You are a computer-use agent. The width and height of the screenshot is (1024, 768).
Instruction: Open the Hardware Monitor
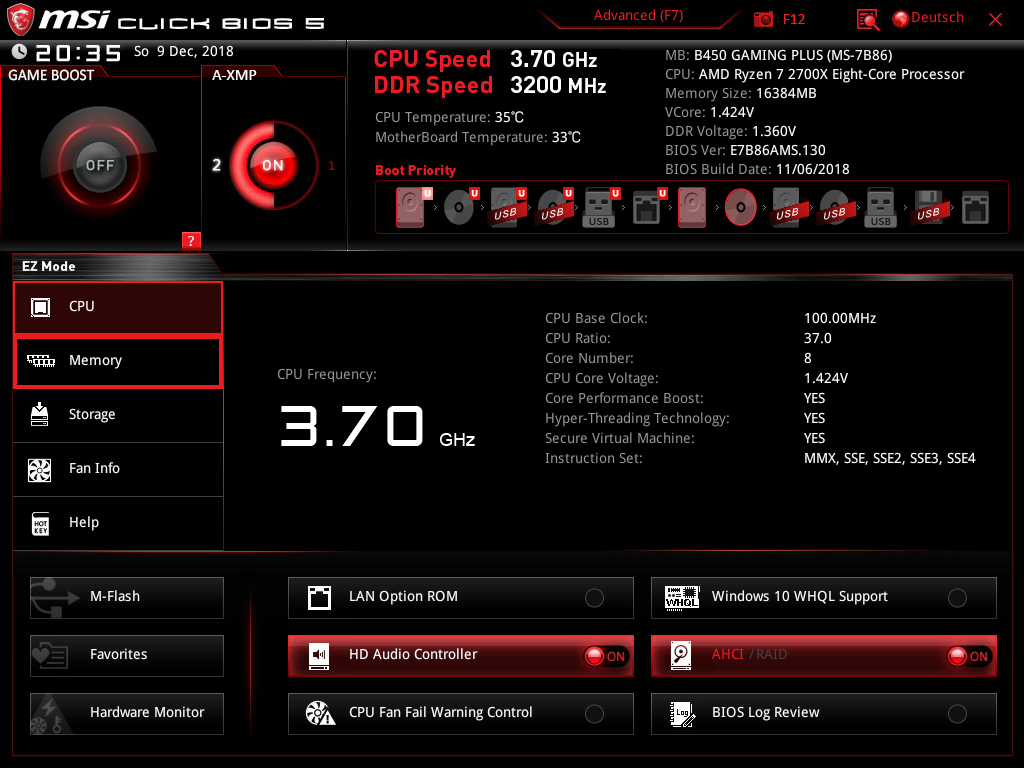pyautogui.click(x=127, y=713)
